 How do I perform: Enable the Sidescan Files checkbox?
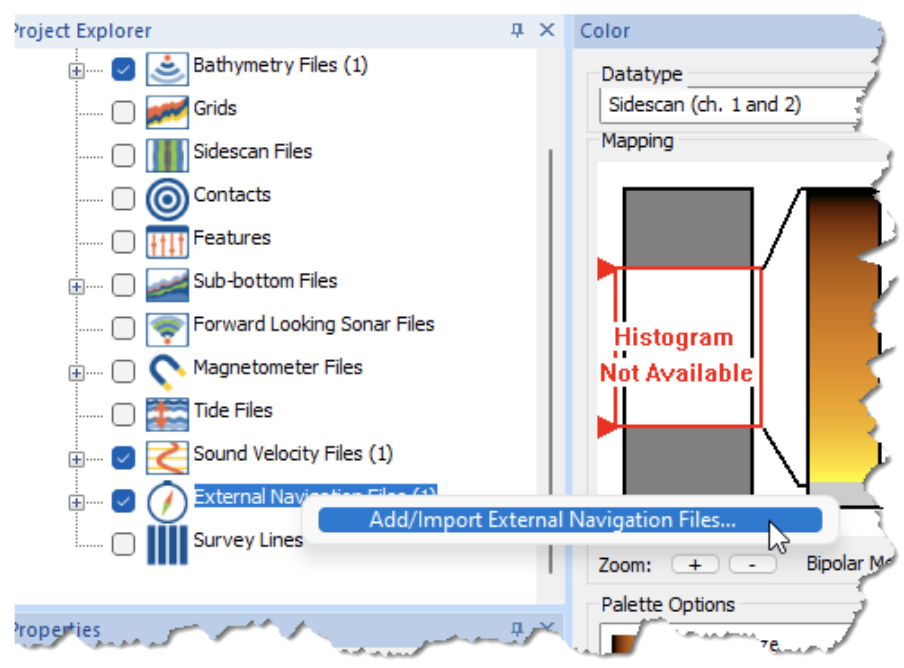(x=123, y=156)
